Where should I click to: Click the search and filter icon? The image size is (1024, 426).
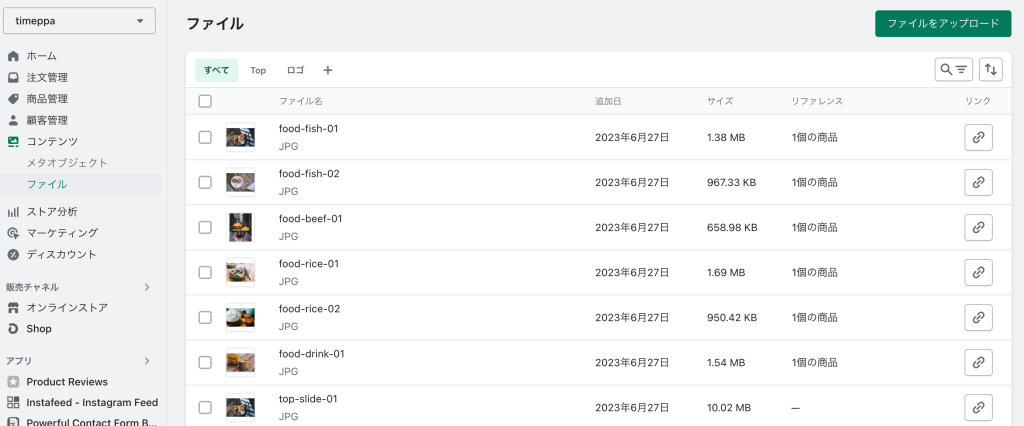(953, 69)
